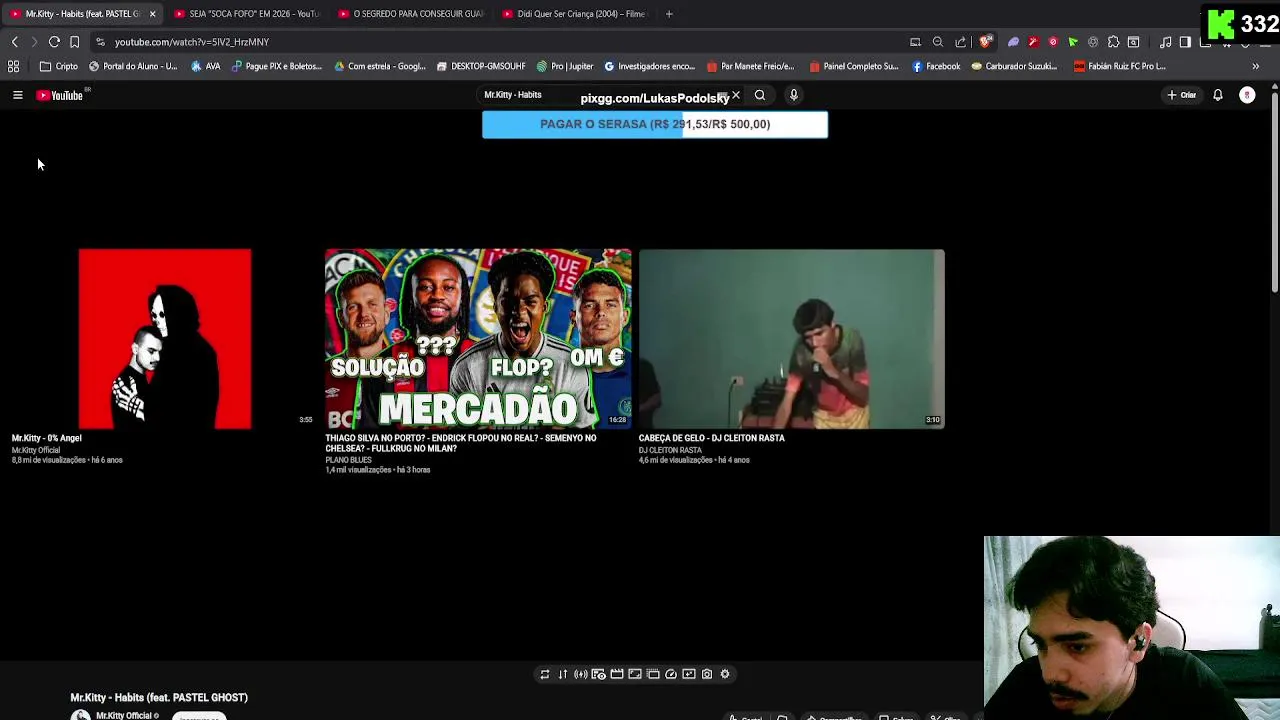Toggle the browser sidebar panel icon
Image resolution: width=1280 pixels, height=720 pixels.
coord(1185,42)
